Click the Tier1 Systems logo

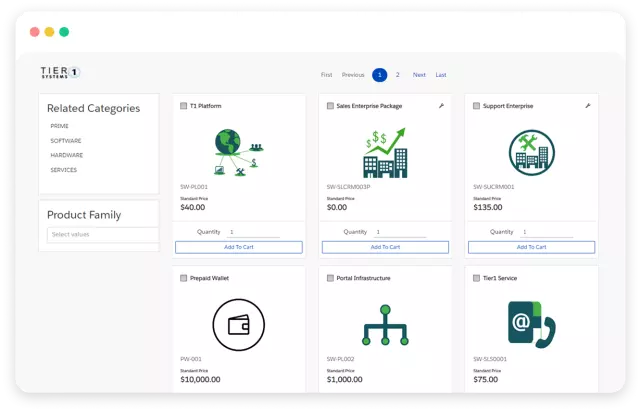[61, 73]
